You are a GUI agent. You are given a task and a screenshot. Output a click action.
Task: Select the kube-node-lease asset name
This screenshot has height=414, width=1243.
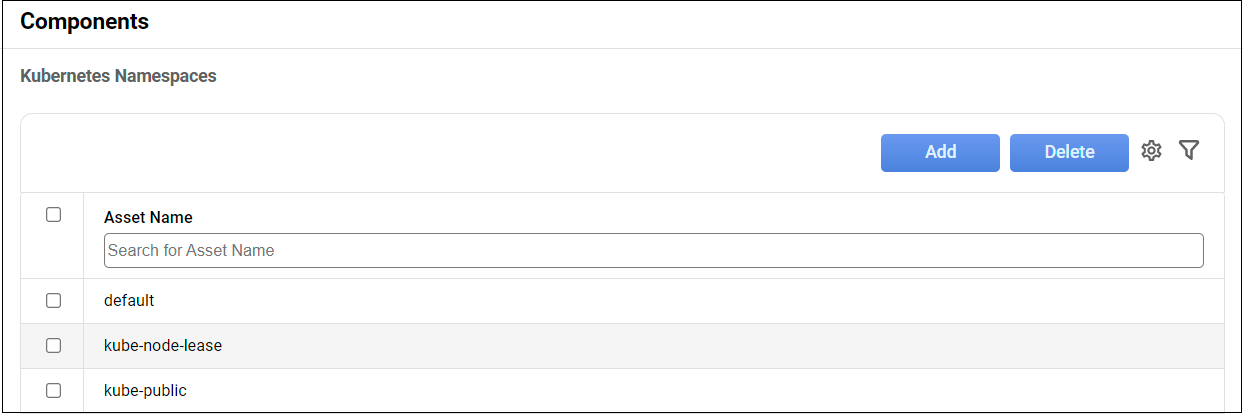point(163,346)
